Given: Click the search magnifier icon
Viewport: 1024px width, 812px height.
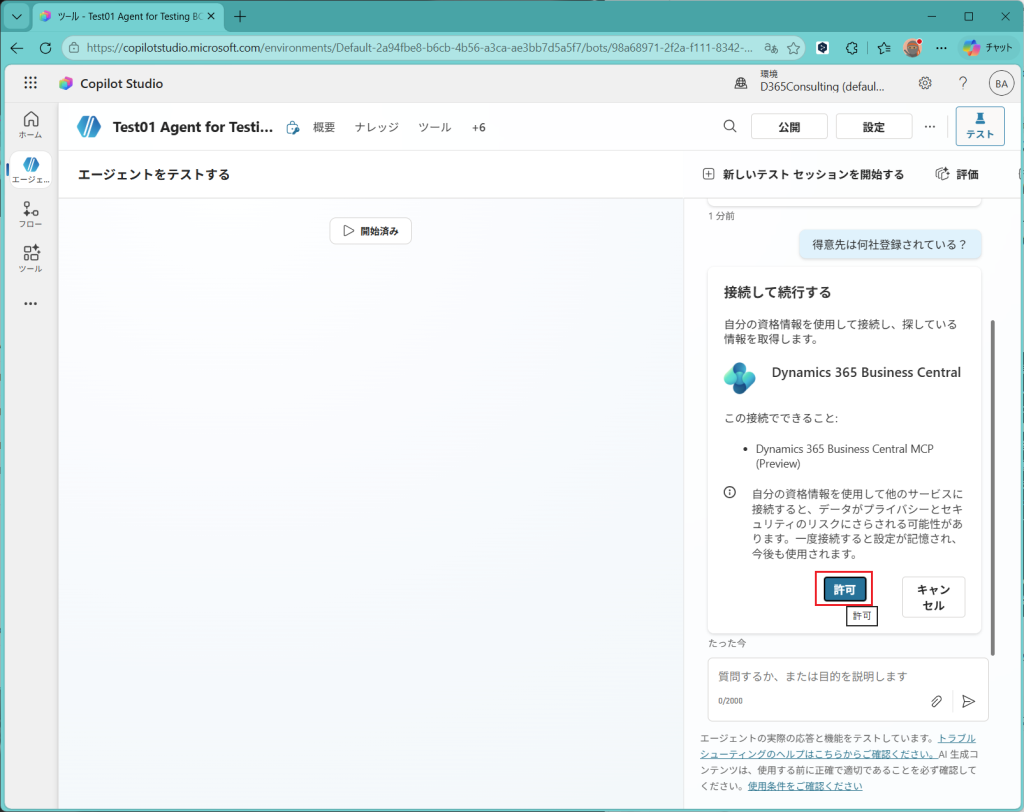Looking at the screenshot, I should click(x=730, y=126).
